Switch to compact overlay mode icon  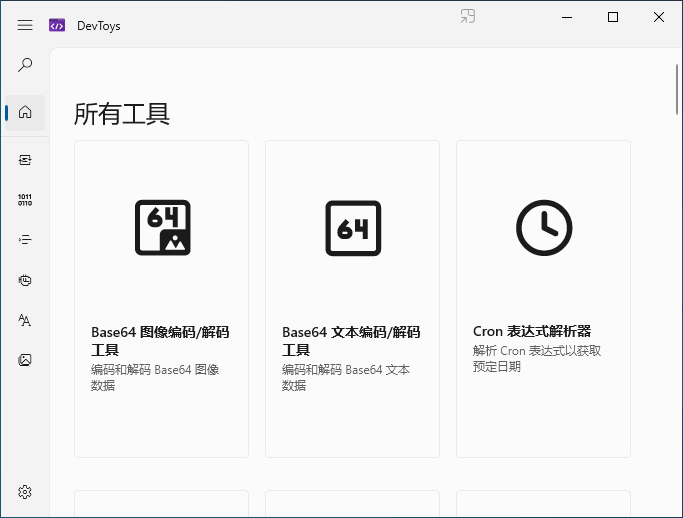click(468, 17)
